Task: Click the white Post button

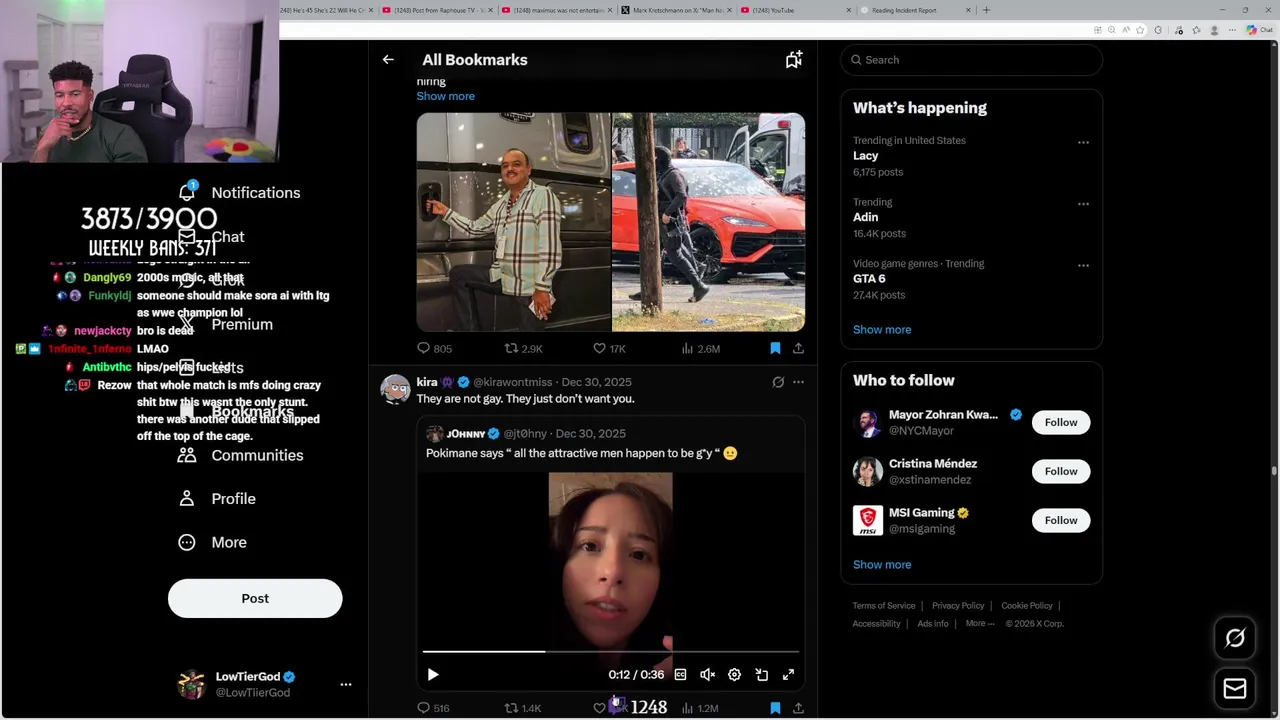Action: pos(255,598)
